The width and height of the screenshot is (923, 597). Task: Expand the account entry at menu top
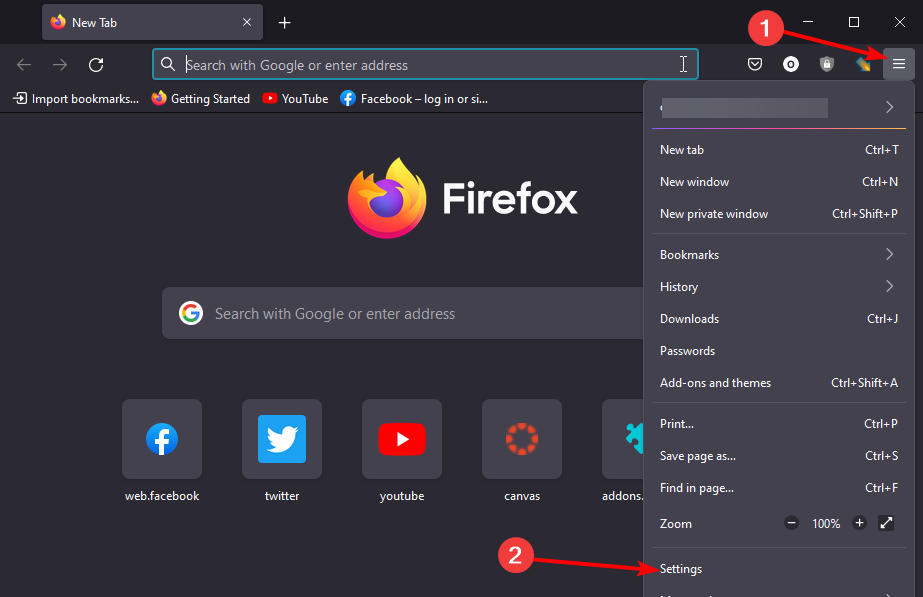(778, 108)
